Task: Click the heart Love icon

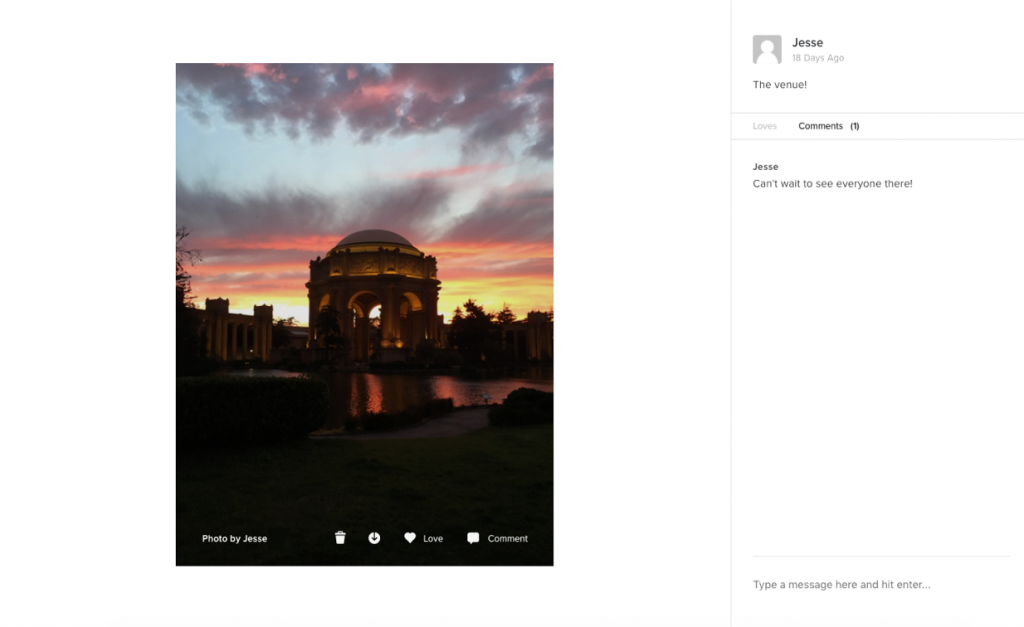Action: pyautogui.click(x=410, y=538)
